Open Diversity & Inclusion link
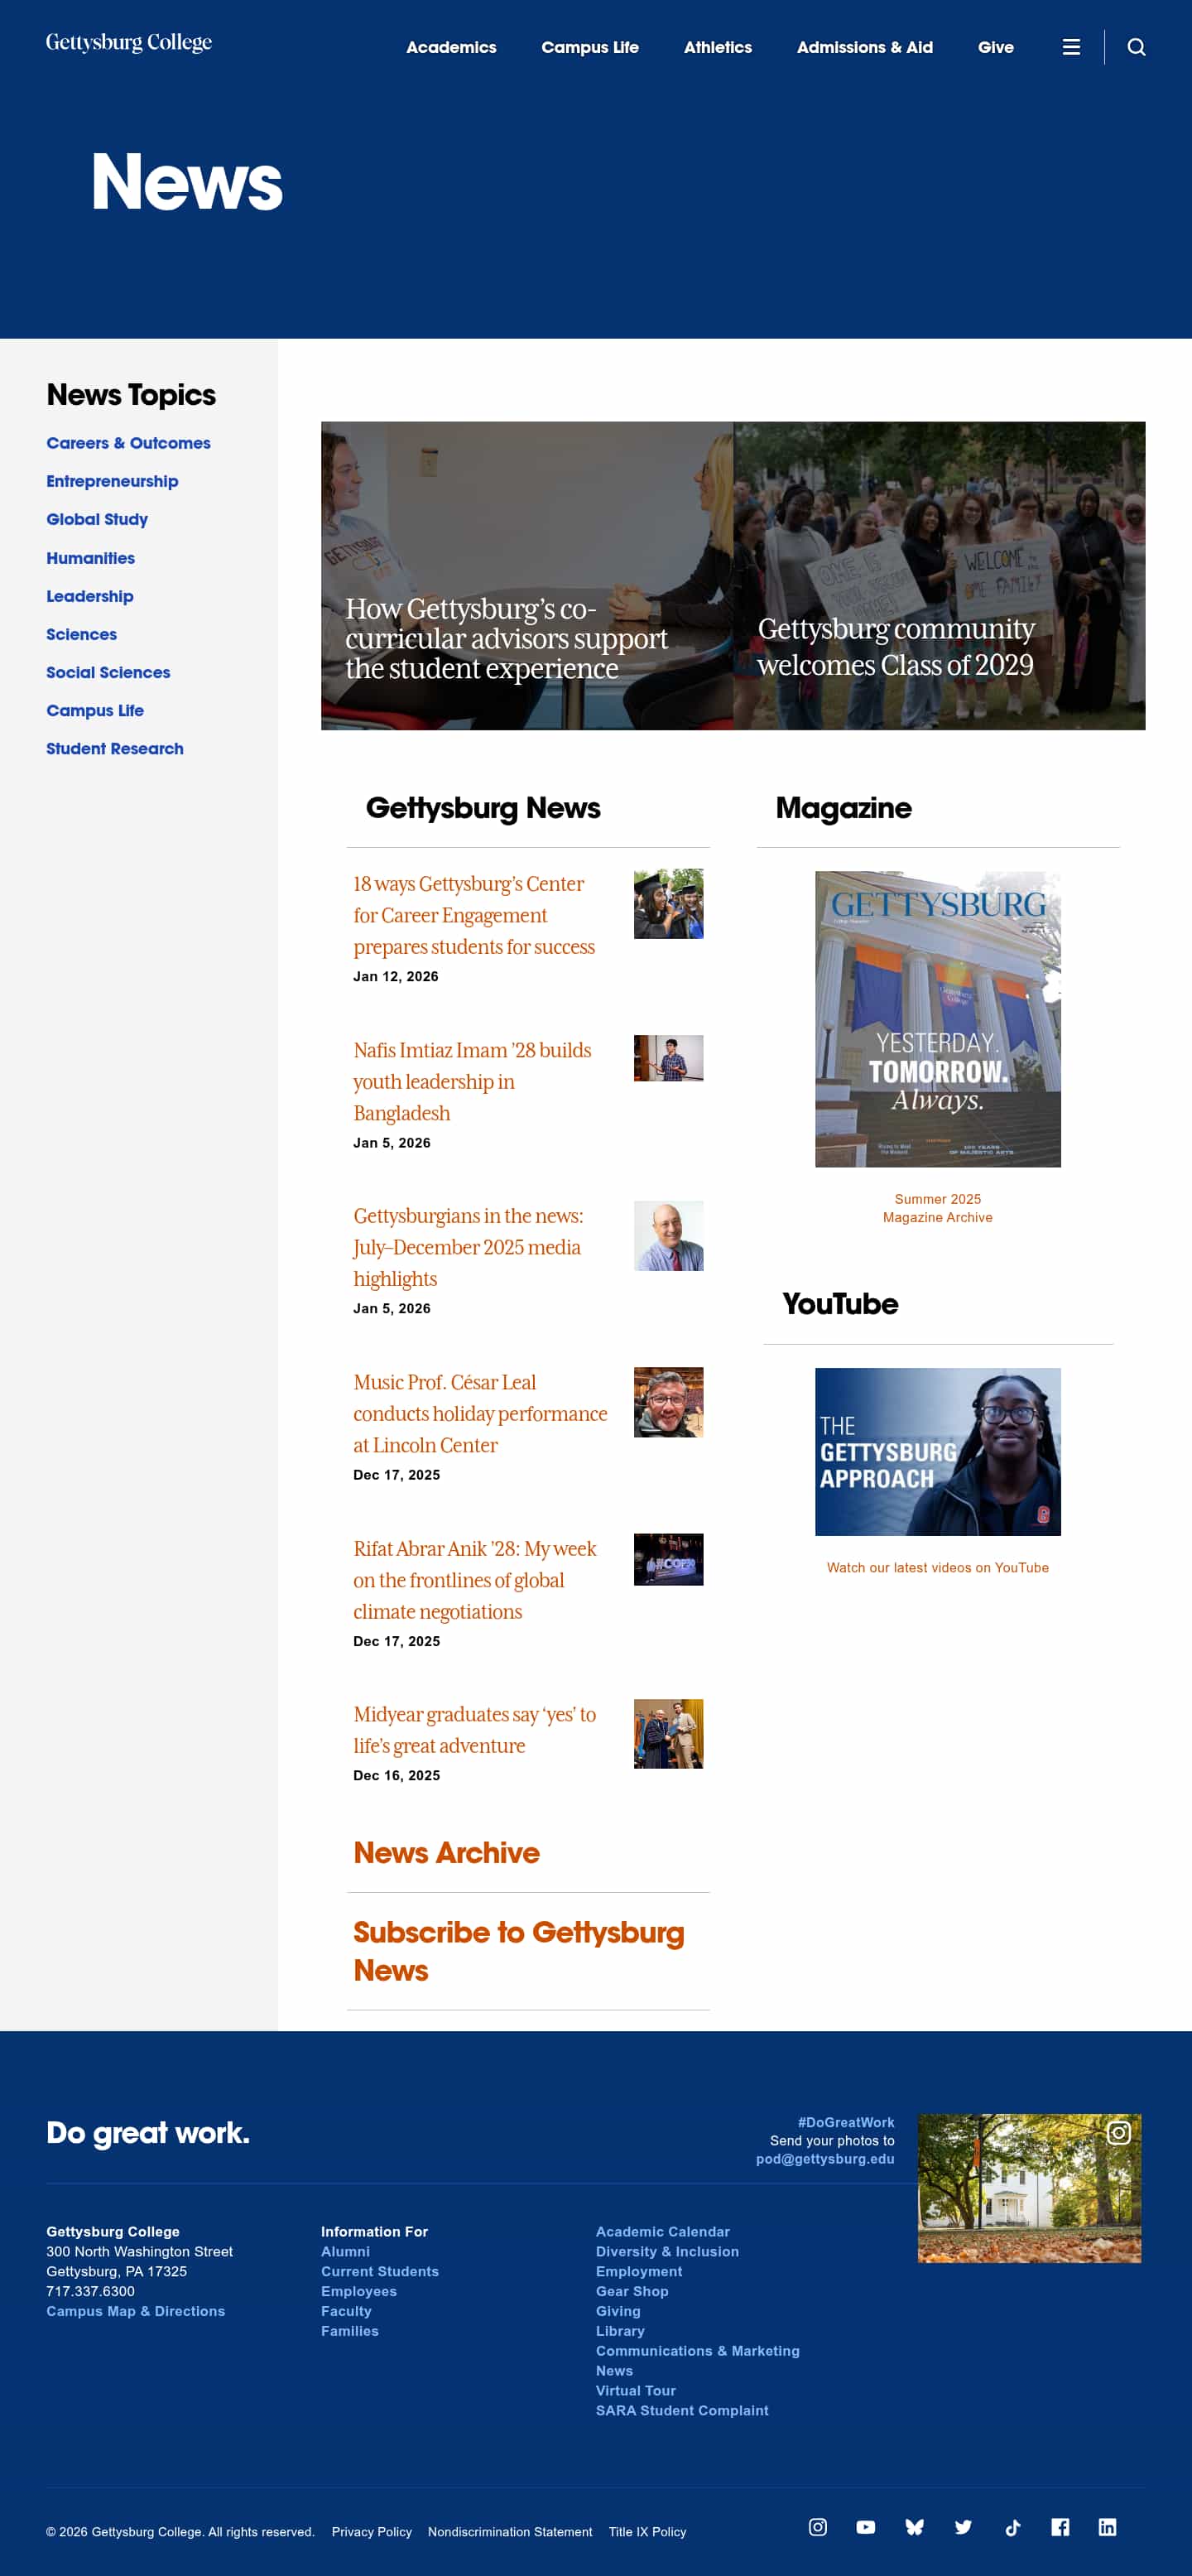This screenshot has height=2576, width=1192. [x=667, y=2251]
